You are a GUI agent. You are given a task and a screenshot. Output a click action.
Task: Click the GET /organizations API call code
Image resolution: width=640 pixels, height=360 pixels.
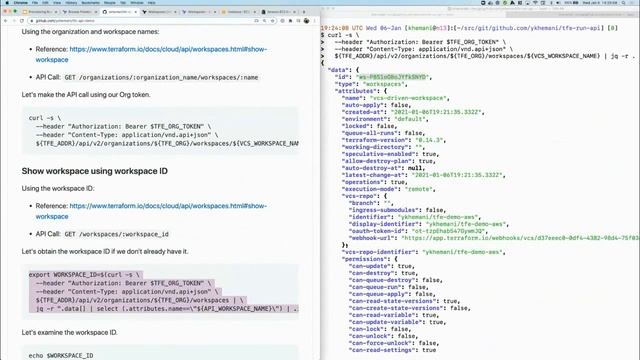click(161, 78)
